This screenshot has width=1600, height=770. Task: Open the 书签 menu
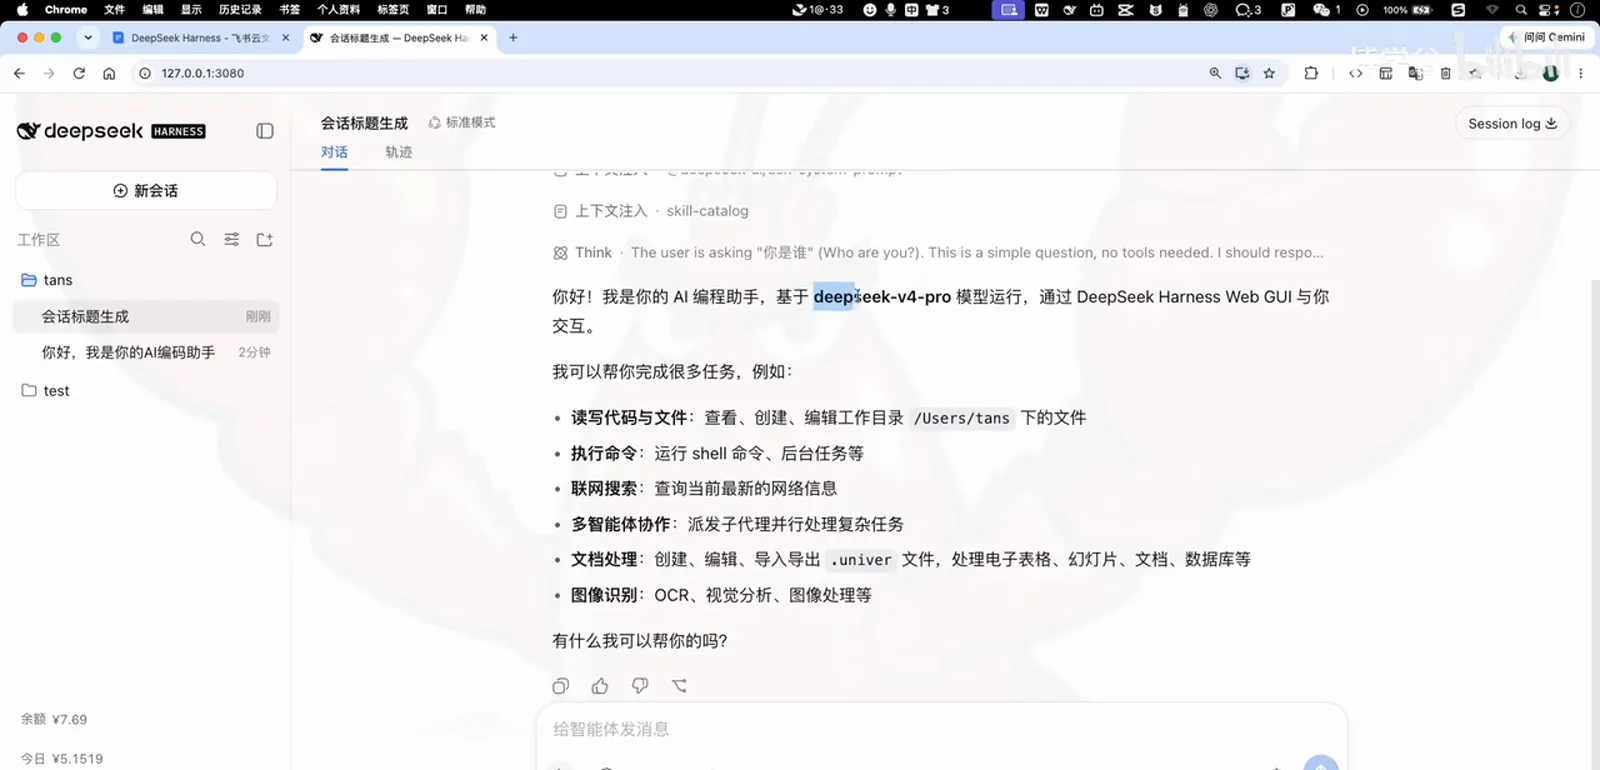(x=289, y=10)
